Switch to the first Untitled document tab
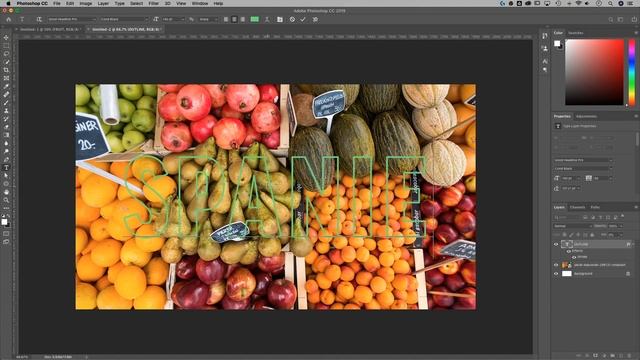This screenshot has height=360, width=640. click(x=49, y=29)
